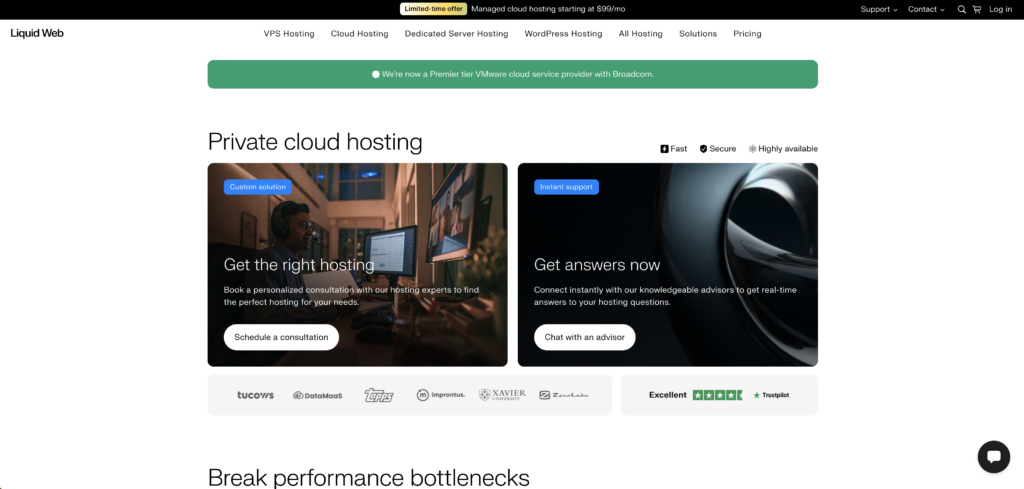Open the VPS Hosting menu
1024x489 pixels.
pos(289,33)
